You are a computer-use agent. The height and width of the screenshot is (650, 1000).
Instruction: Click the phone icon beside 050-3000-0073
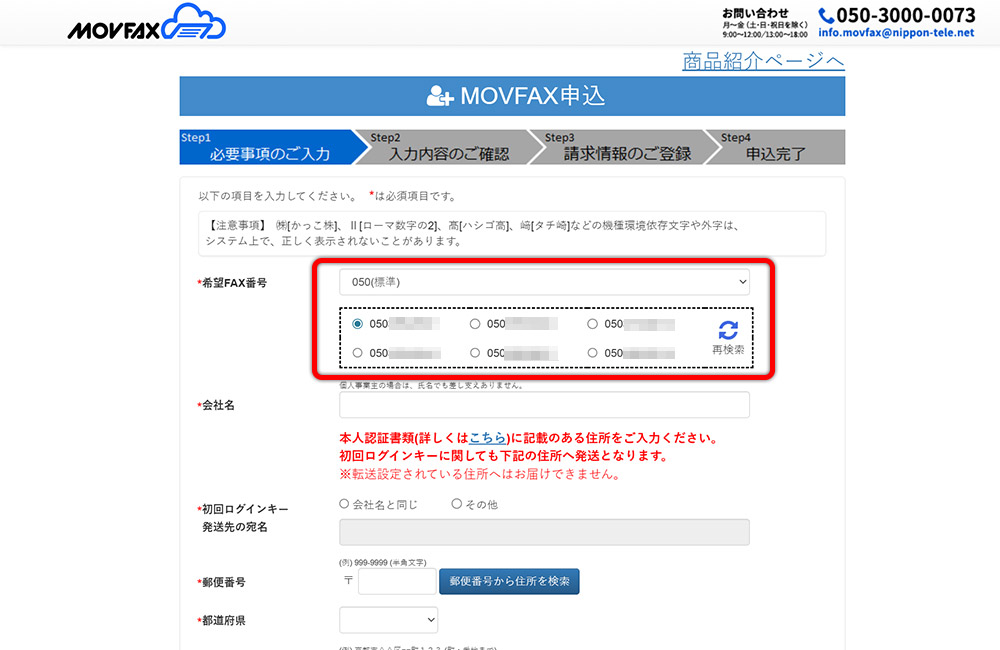pyautogui.click(x=826, y=15)
